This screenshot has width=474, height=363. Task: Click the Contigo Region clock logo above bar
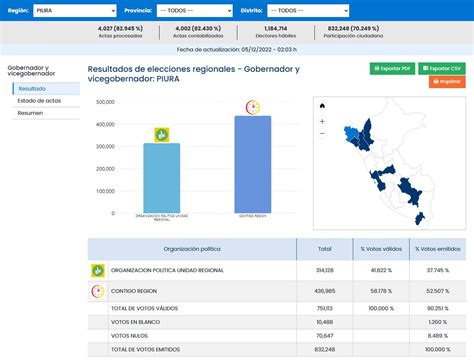pyautogui.click(x=253, y=107)
